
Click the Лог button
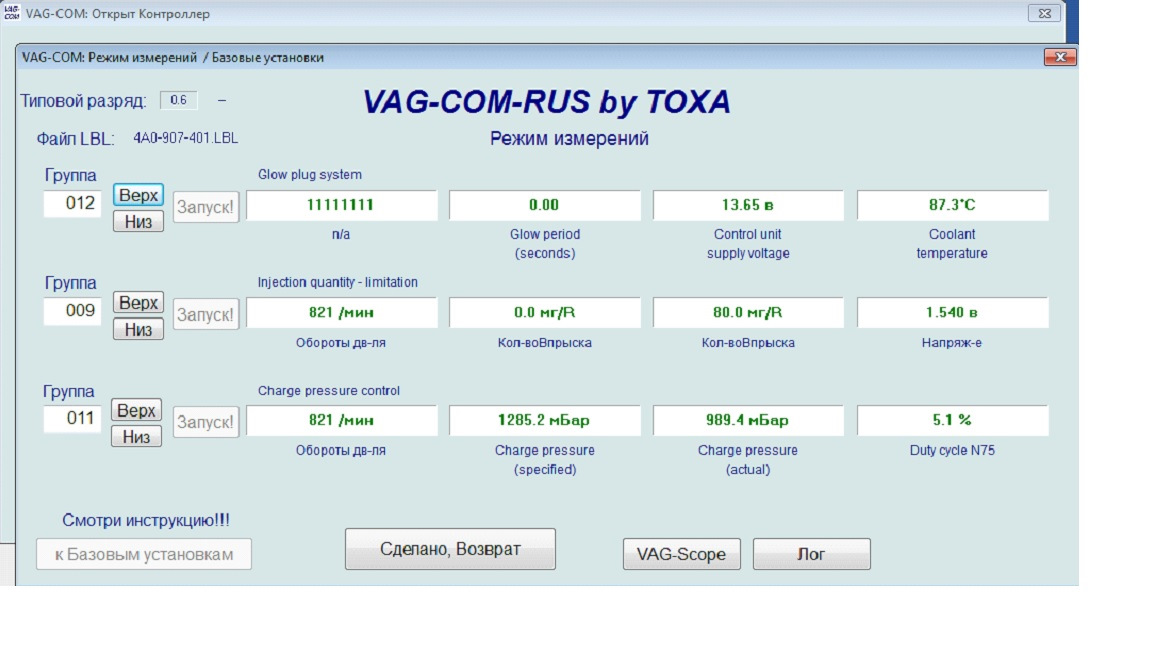pyautogui.click(x=812, y=554)
